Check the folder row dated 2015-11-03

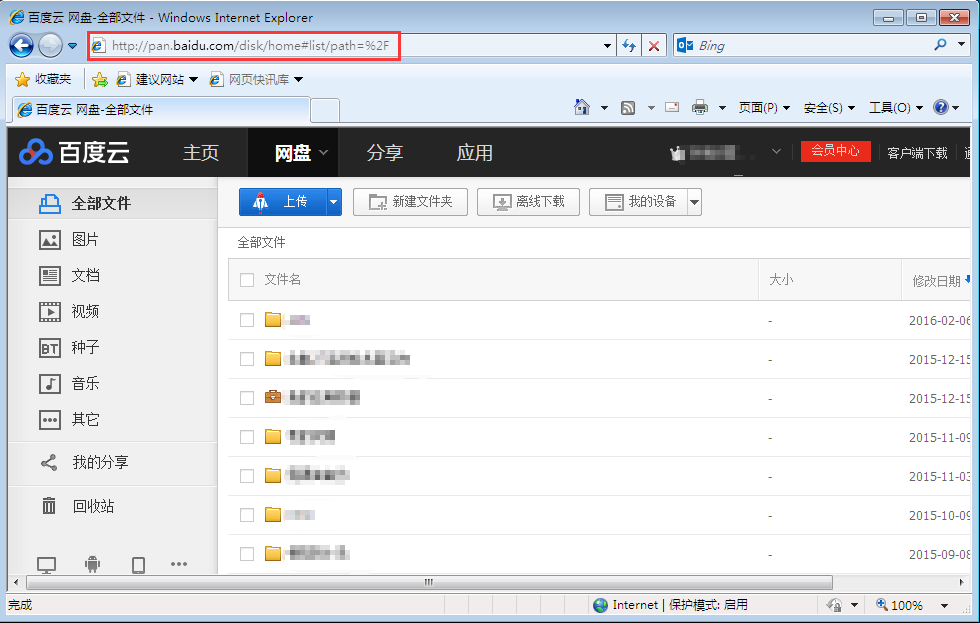[x=247, y=476]
